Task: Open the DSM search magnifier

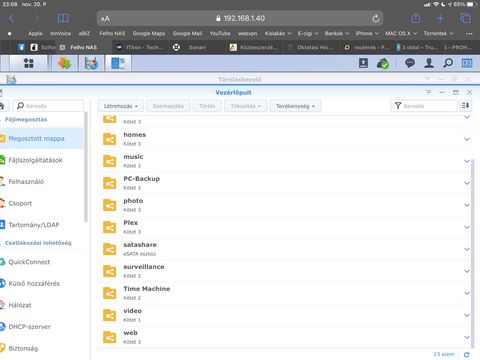Action: click(x=448, y=63)
